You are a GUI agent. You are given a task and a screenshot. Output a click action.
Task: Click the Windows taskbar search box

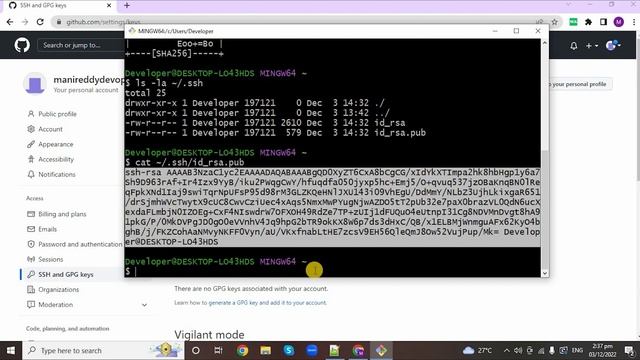[103, 350]
